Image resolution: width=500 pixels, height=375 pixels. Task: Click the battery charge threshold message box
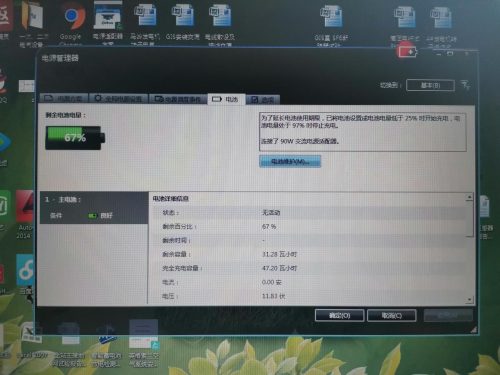(363, 132)
